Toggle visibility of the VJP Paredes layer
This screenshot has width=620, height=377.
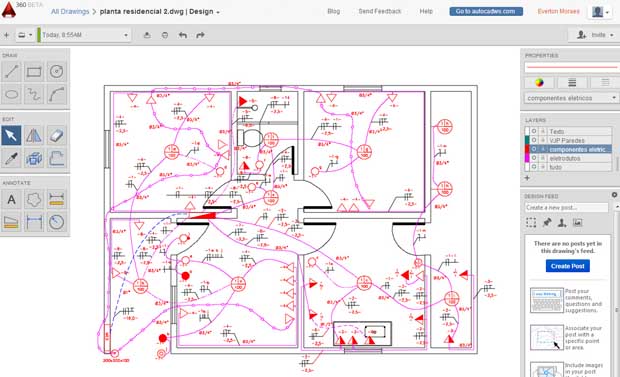coord(534,140)
